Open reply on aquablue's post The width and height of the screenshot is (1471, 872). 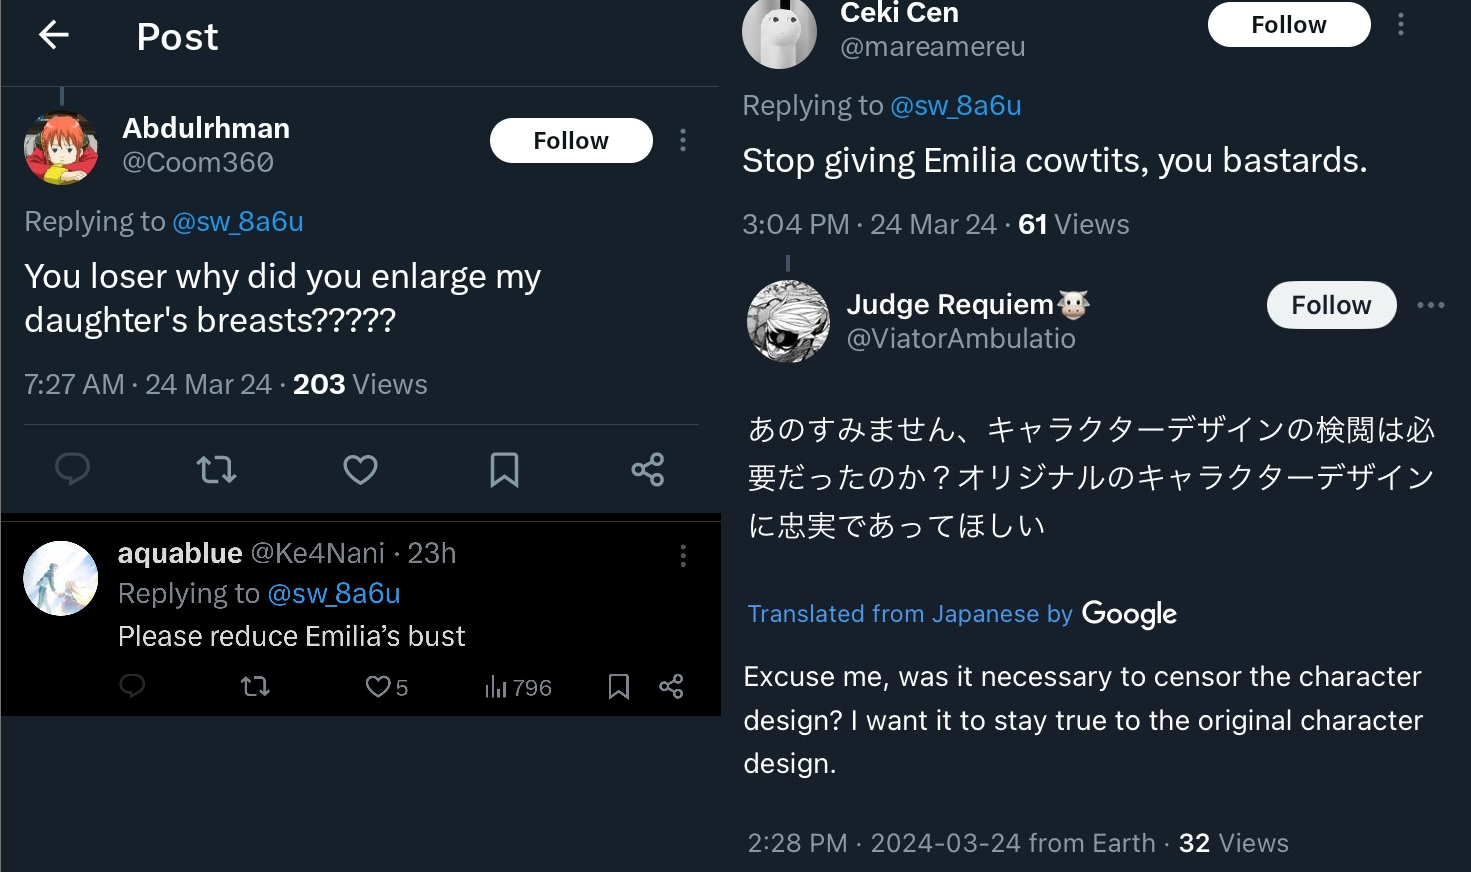click(132, 686)
